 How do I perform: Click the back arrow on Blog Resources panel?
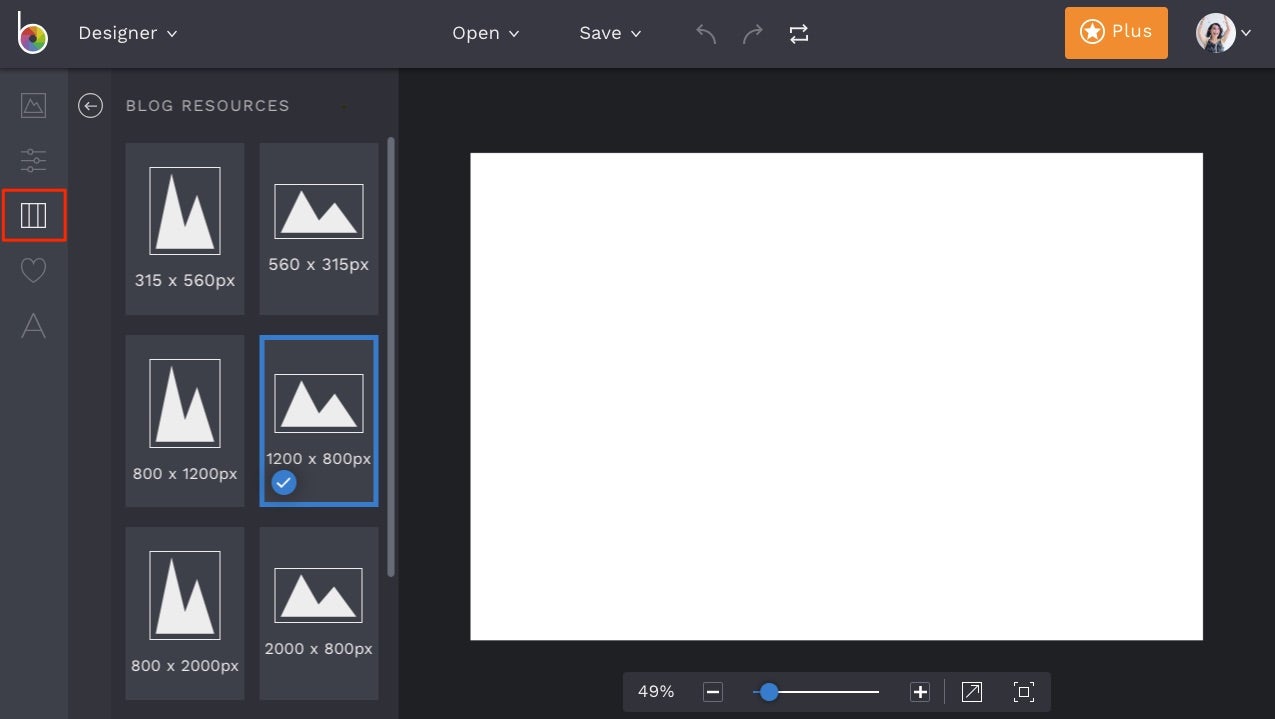90,105
